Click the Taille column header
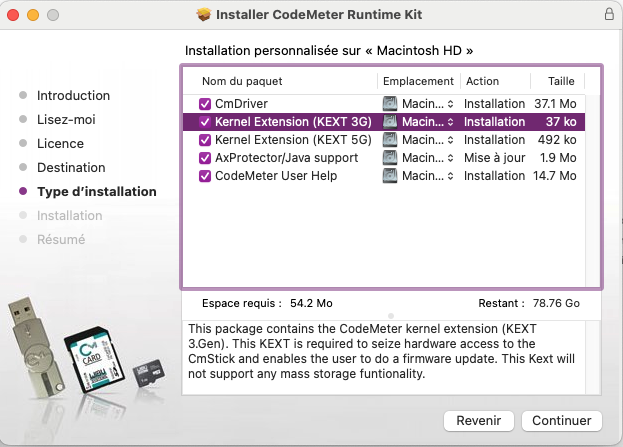 pos(561,81)
